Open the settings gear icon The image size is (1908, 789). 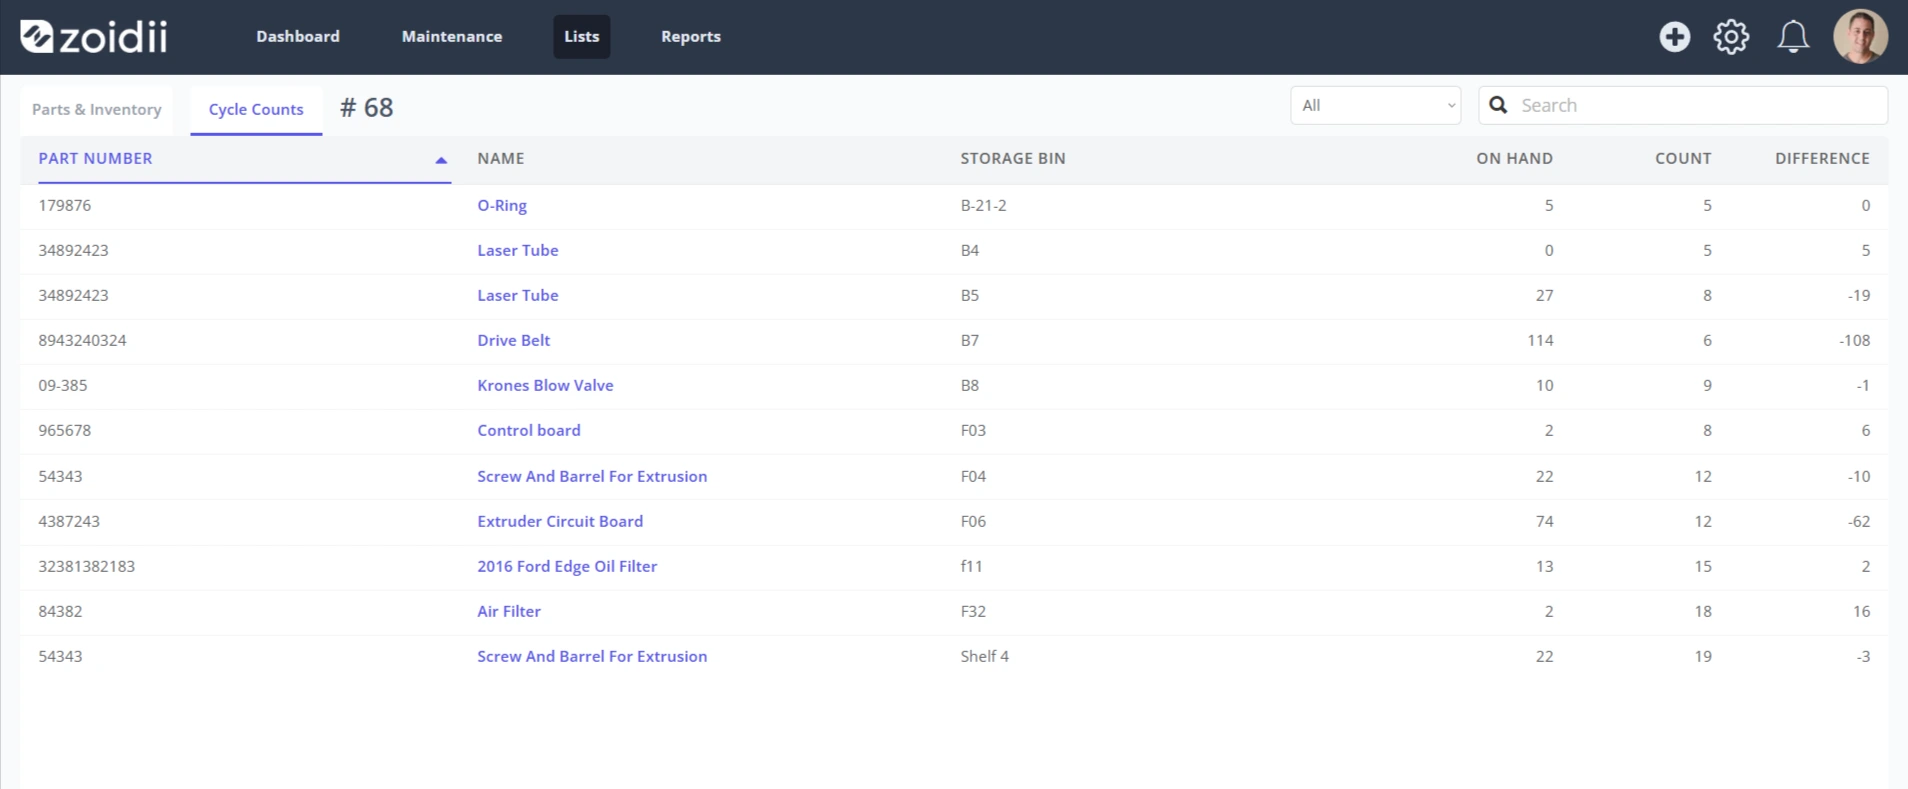pyautogui.click(x=1732, y=37)
